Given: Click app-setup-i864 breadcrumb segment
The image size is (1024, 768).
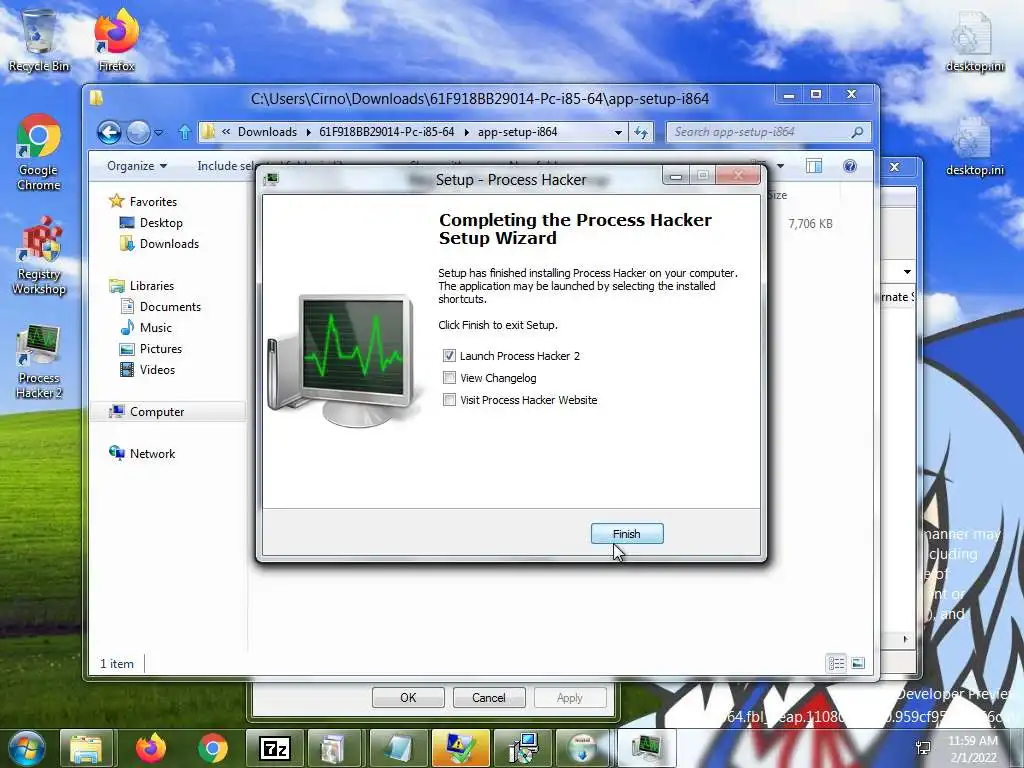Looking at the screenshot, I should pyautogui.click(x=517, y=132).
